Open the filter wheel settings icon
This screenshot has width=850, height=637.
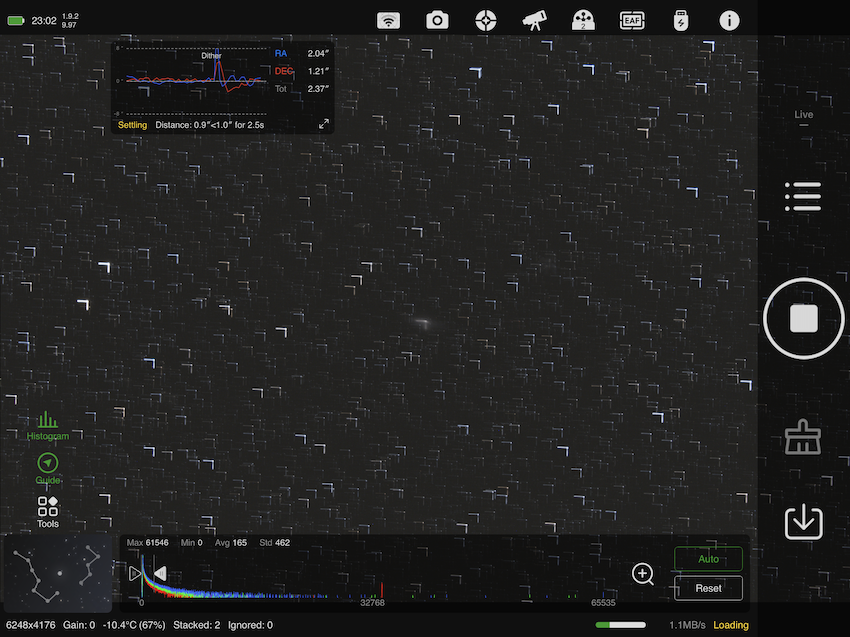coord(583,21)
